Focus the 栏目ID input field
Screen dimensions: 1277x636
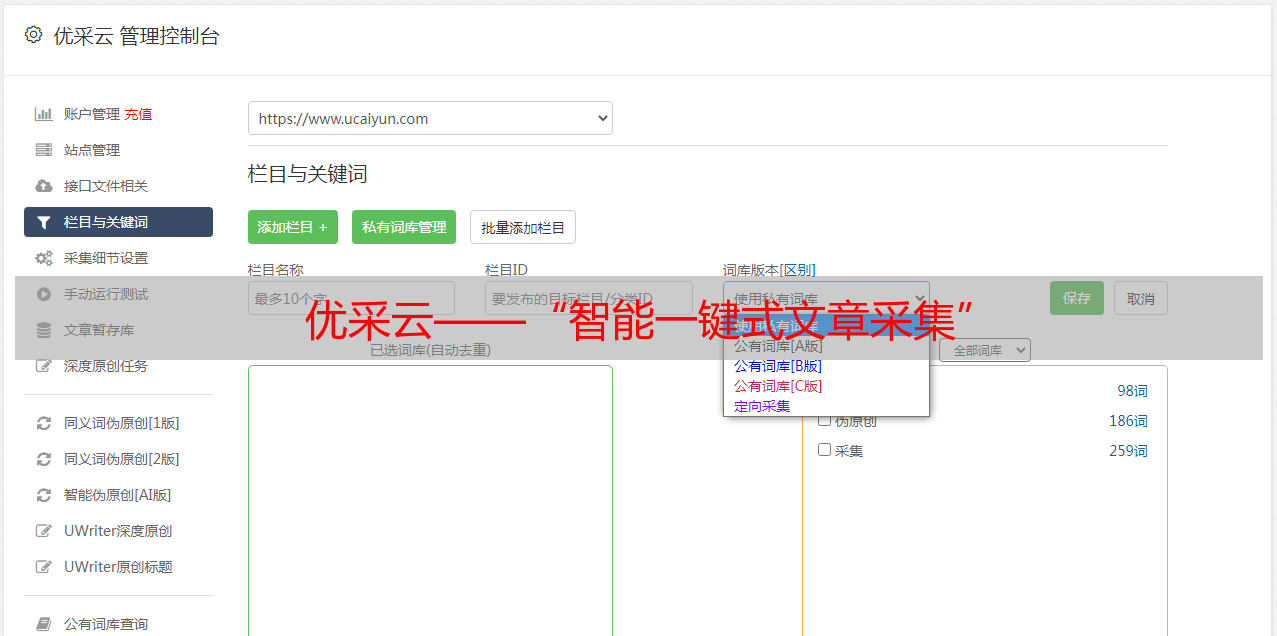click(589, 298)
